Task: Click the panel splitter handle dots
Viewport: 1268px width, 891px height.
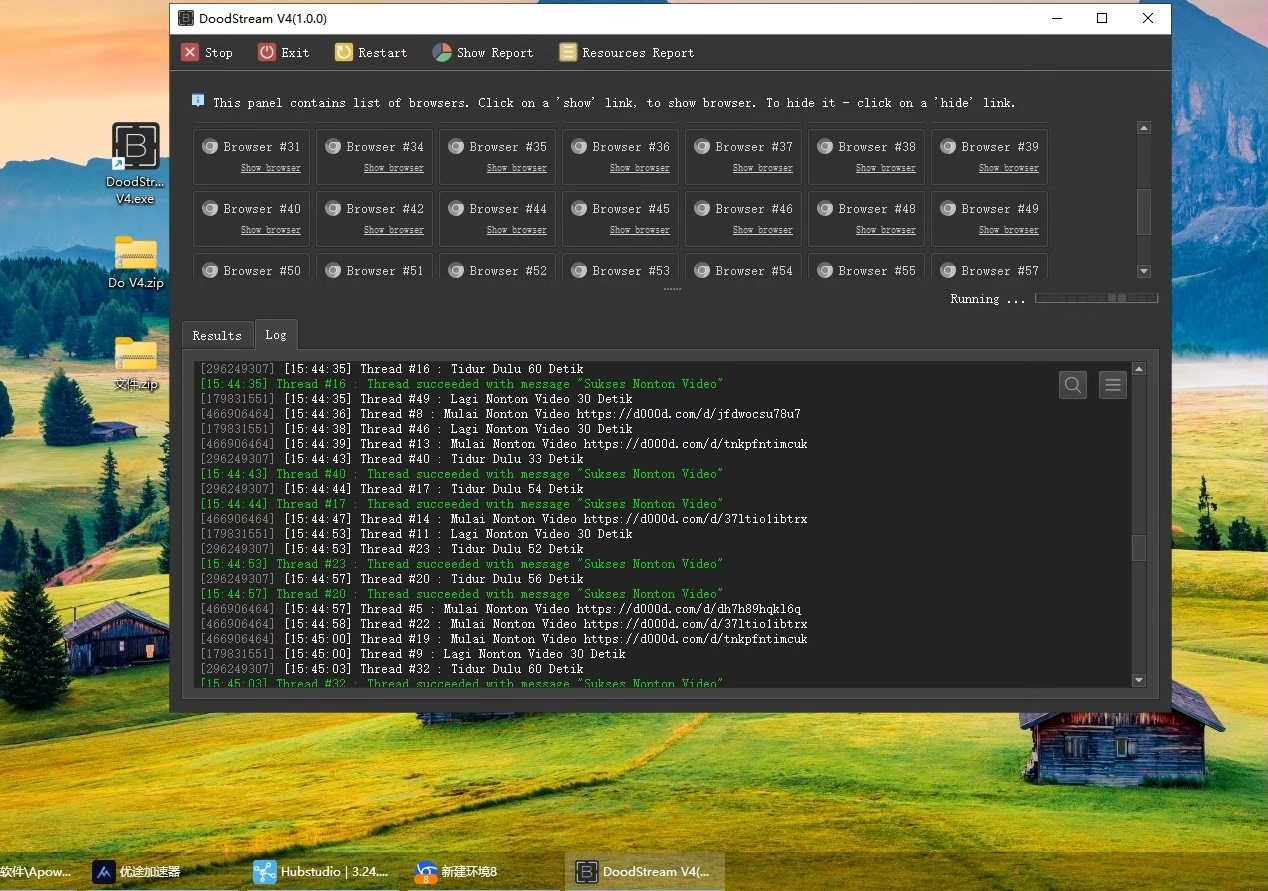Action: click(x=672, y=289)
